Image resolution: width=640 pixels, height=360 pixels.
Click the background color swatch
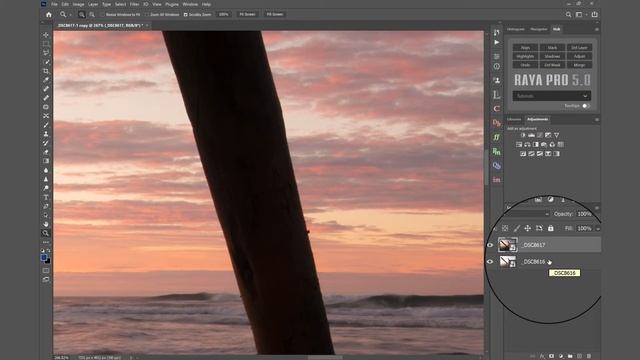48,261
